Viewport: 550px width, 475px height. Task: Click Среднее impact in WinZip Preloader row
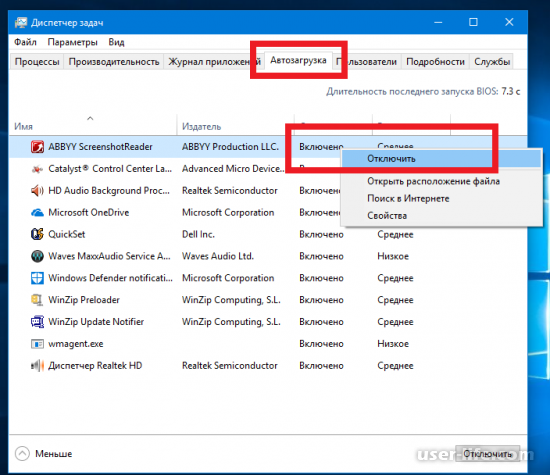(395, 300)
